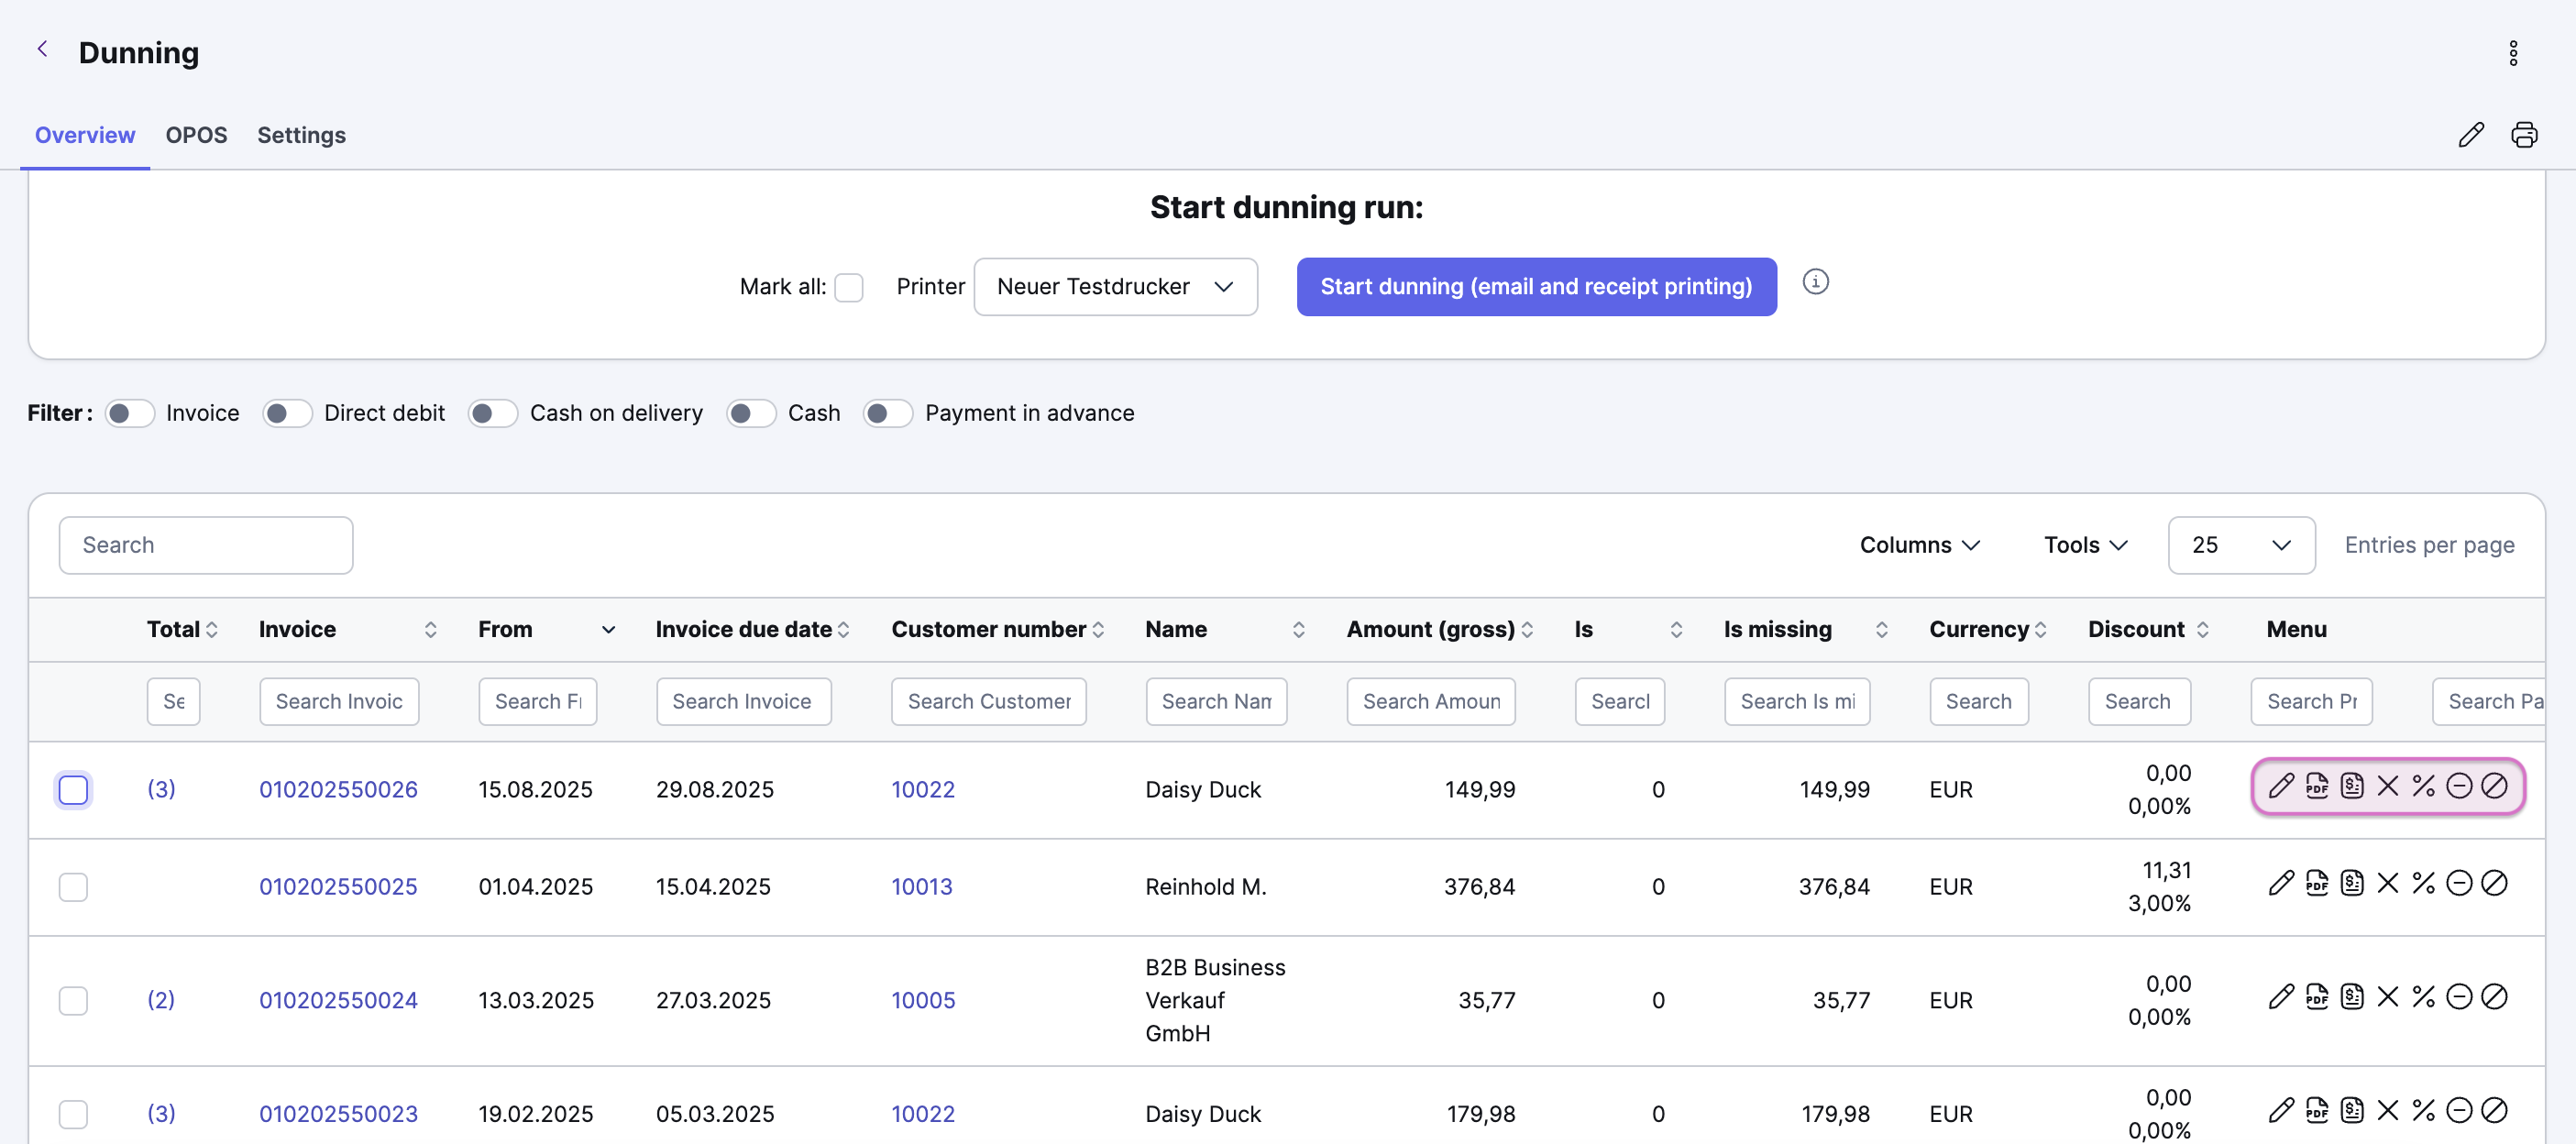Open PDF icon for invoice 010202550025
Image resolution: width=2576 pixels, height=1144 pixels.
(2316, 884)
